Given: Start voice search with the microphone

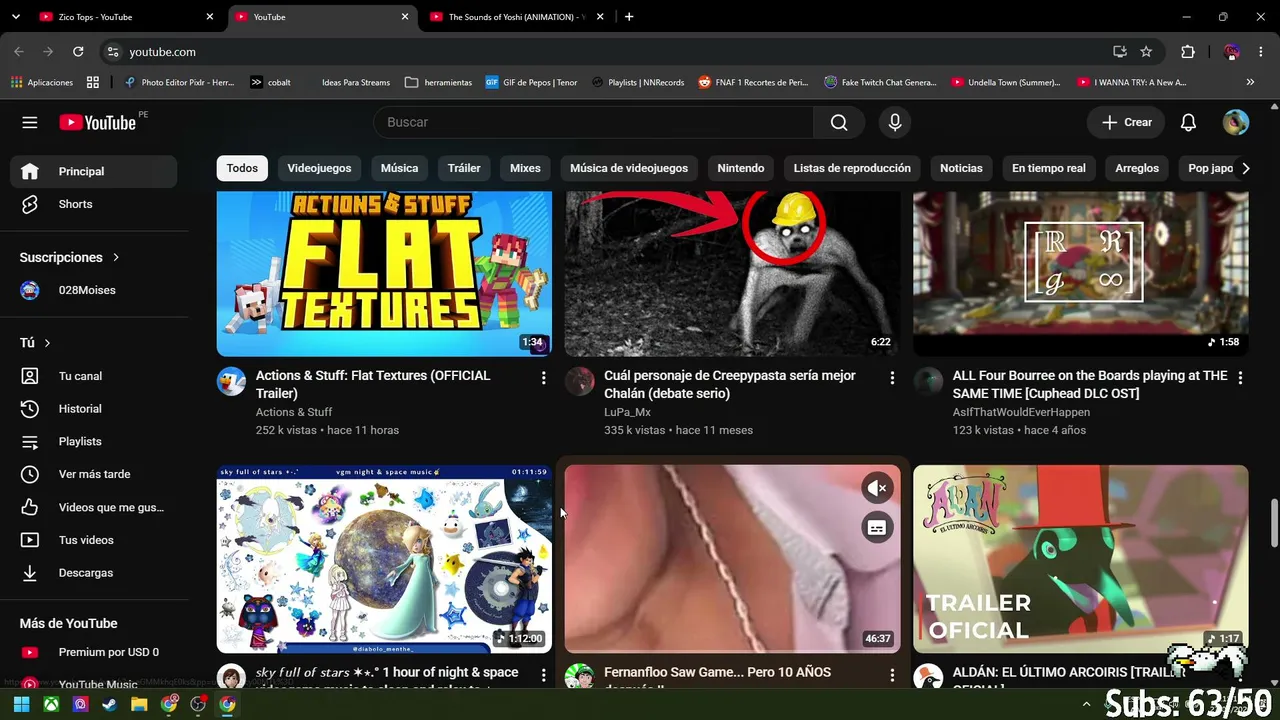Looking at the screenshot, I should 895,122.
